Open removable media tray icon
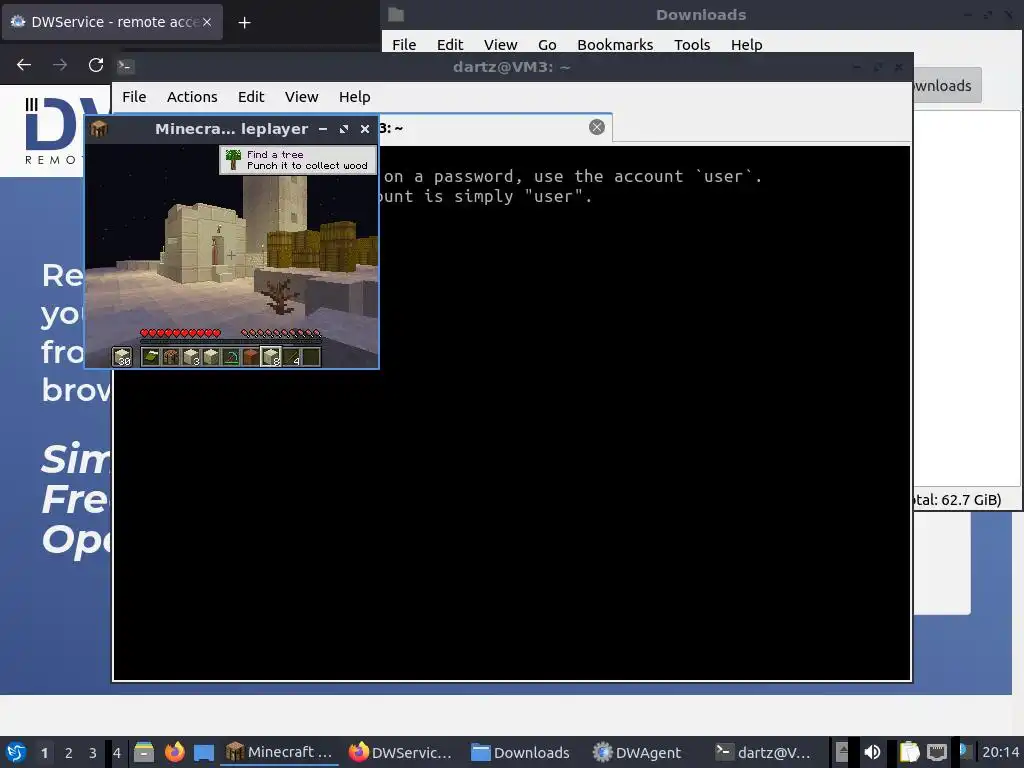Screen dimensions: 1024x768 [x=842, y=752]
